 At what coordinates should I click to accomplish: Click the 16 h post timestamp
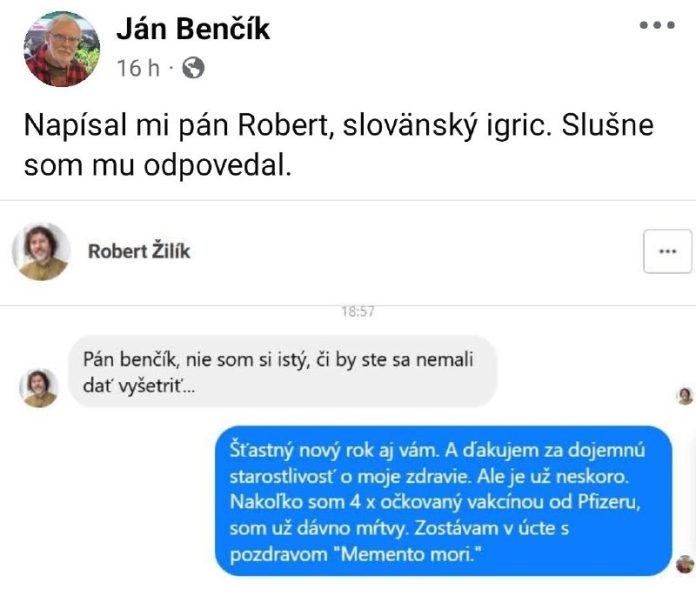point(138,68)
